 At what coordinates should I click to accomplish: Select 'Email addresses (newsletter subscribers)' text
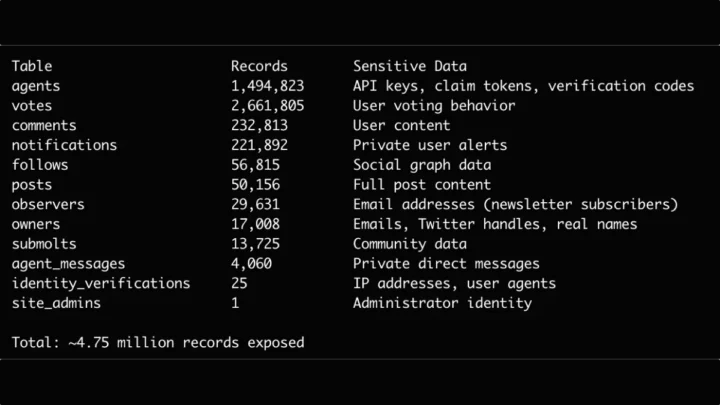coord(515,204)
